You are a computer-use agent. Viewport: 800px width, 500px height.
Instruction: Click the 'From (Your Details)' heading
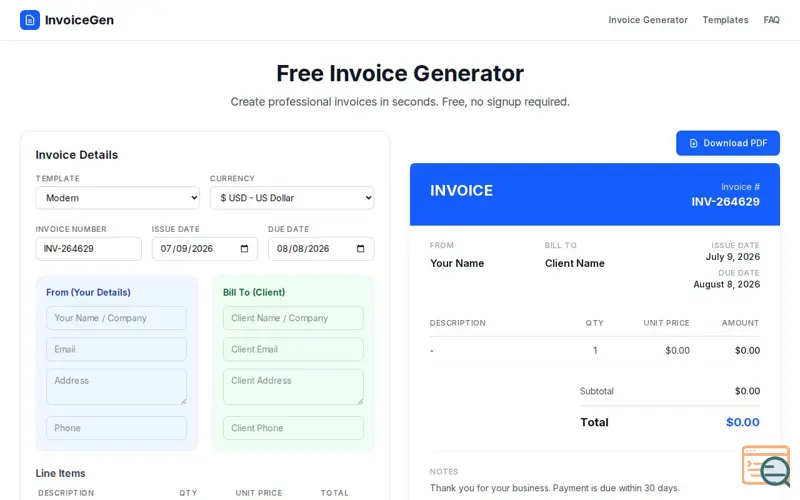point(88,292)
